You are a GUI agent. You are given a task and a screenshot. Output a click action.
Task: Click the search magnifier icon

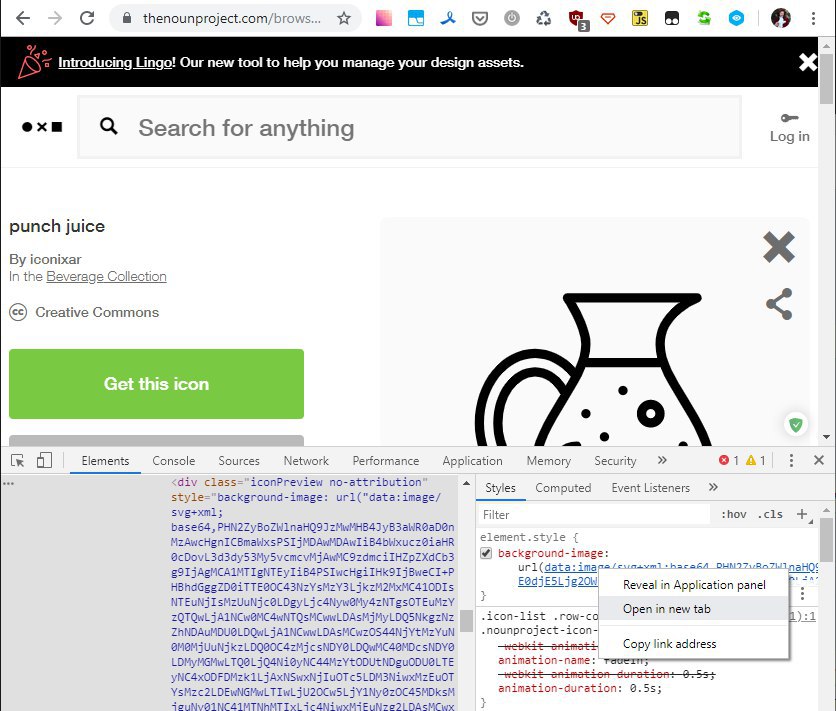pos(109,126)
